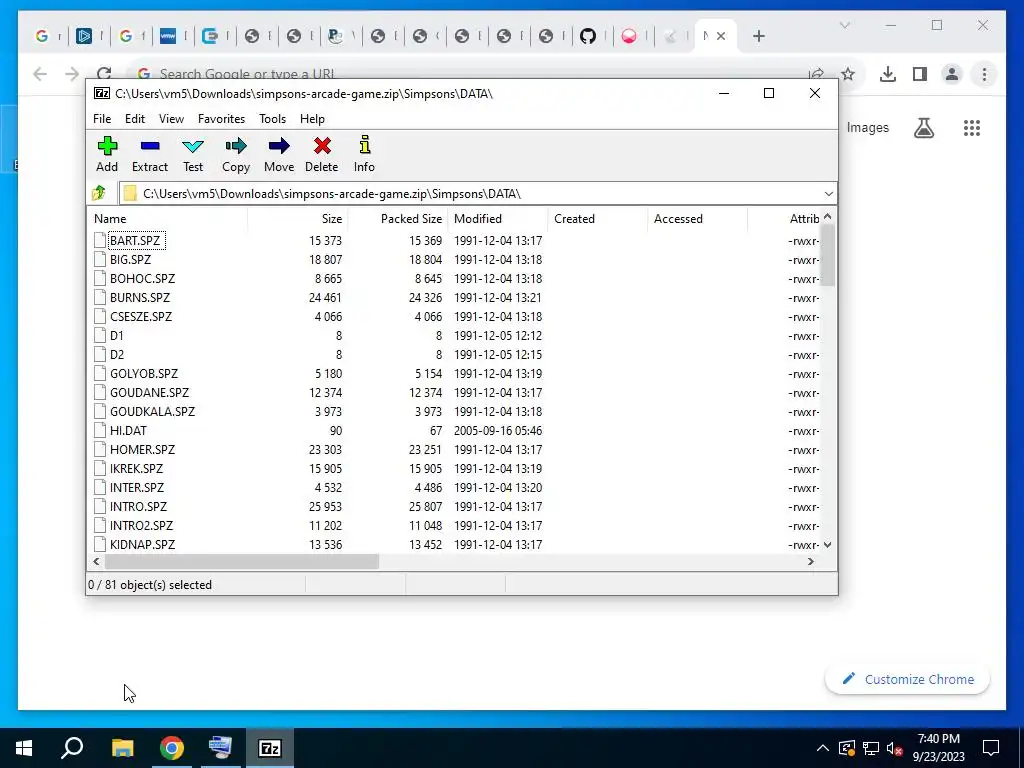Open Chrome tab search chevron
The height and width of the screenshot is (768, 1024).
tap(844, 25)
